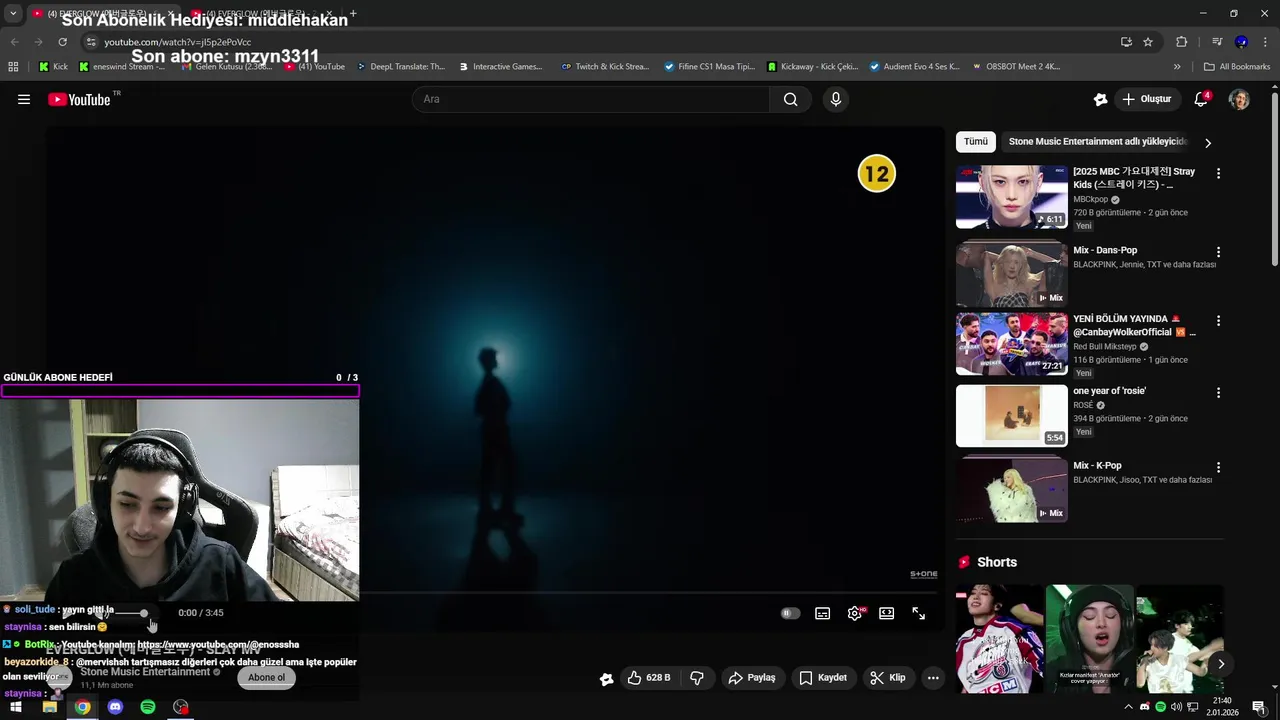This screenshot has width=1280, height=720.
Task: Click the sparkle Ask icon in the header
Action: coord(1100,99)
